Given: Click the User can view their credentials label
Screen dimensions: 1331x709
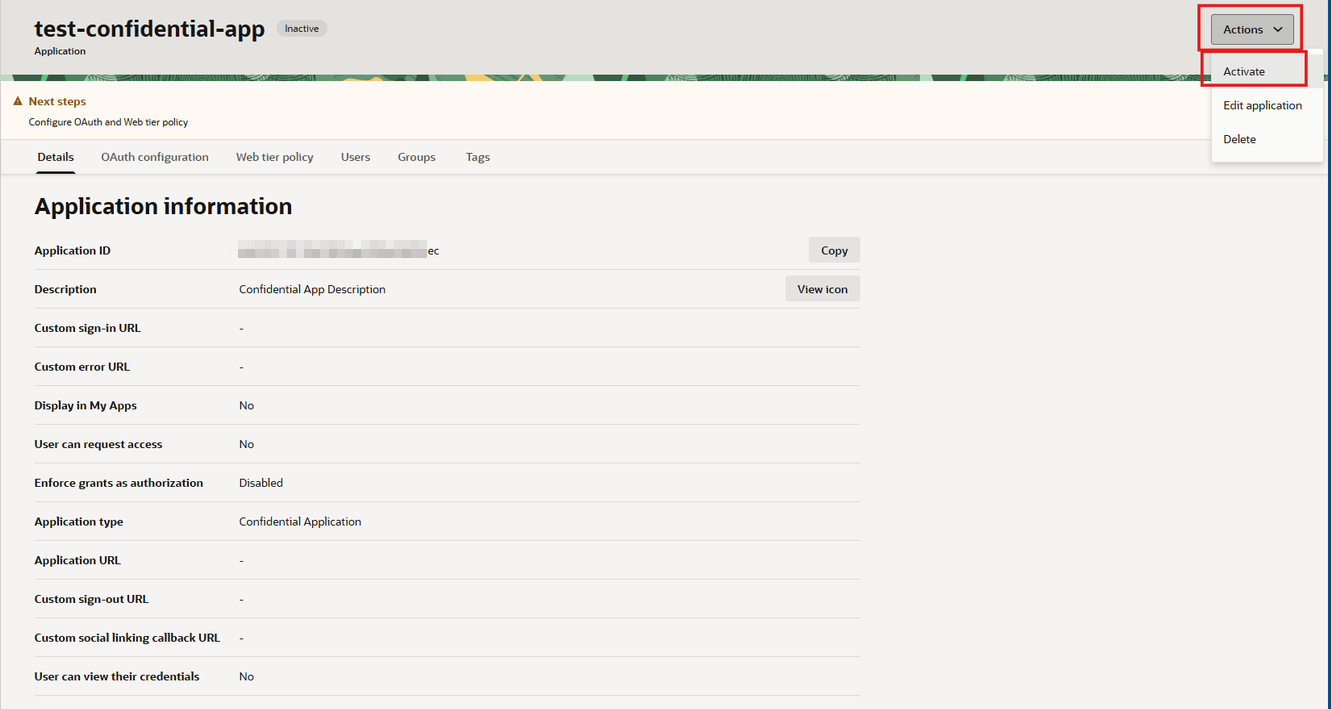Looking at the screenshot, I should click(117, 677).
